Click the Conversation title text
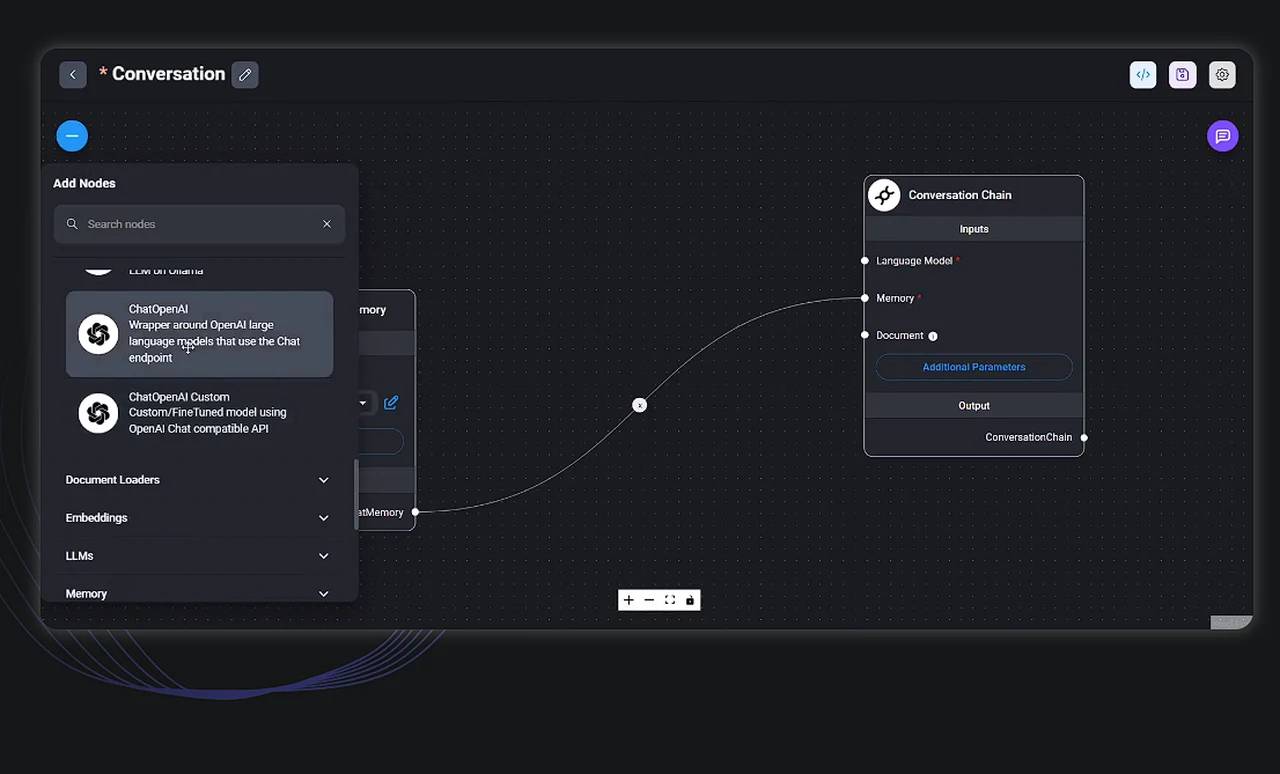Viewport: 1280px width, 774px height. click(x=168, y=74)
